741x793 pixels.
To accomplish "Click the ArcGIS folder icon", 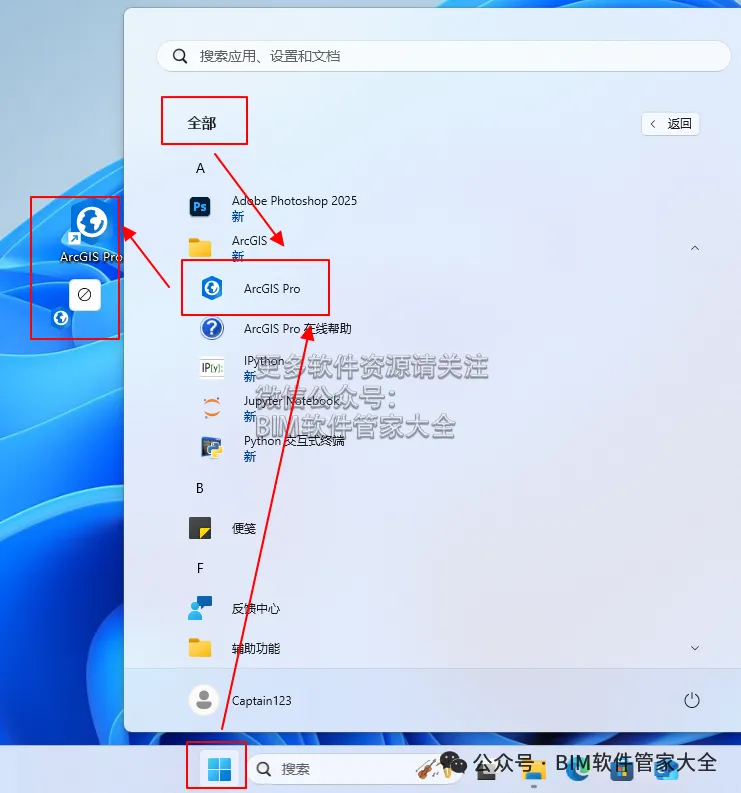I will pos(200,247).
